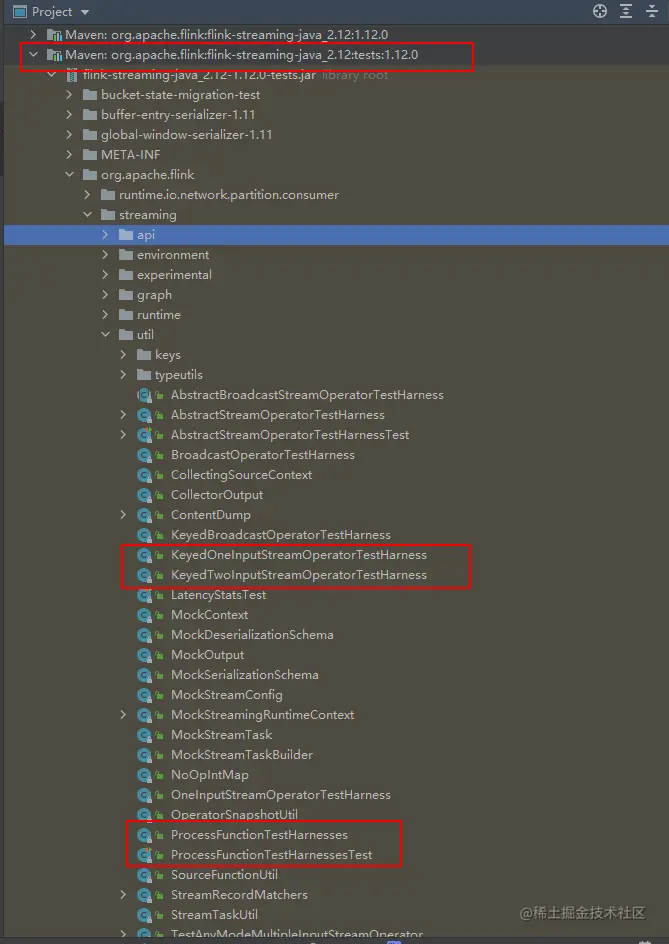Click the BroadcastOperatorTestHarness class icon
The image size is (669, 944).
pyautogui.click(x=144, y=455)
